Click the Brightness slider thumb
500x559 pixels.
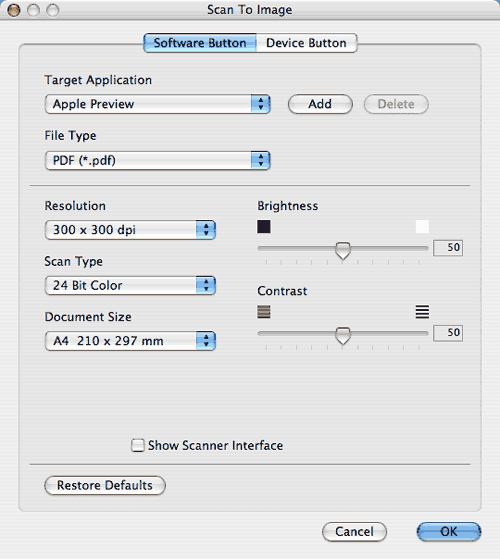coord(343,251)
